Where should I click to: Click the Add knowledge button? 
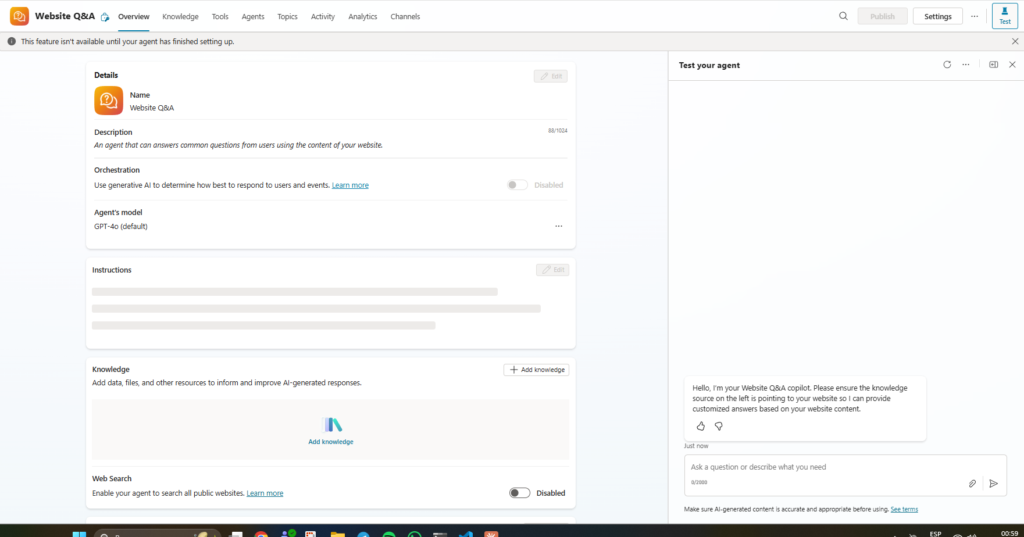pos(536,369)
